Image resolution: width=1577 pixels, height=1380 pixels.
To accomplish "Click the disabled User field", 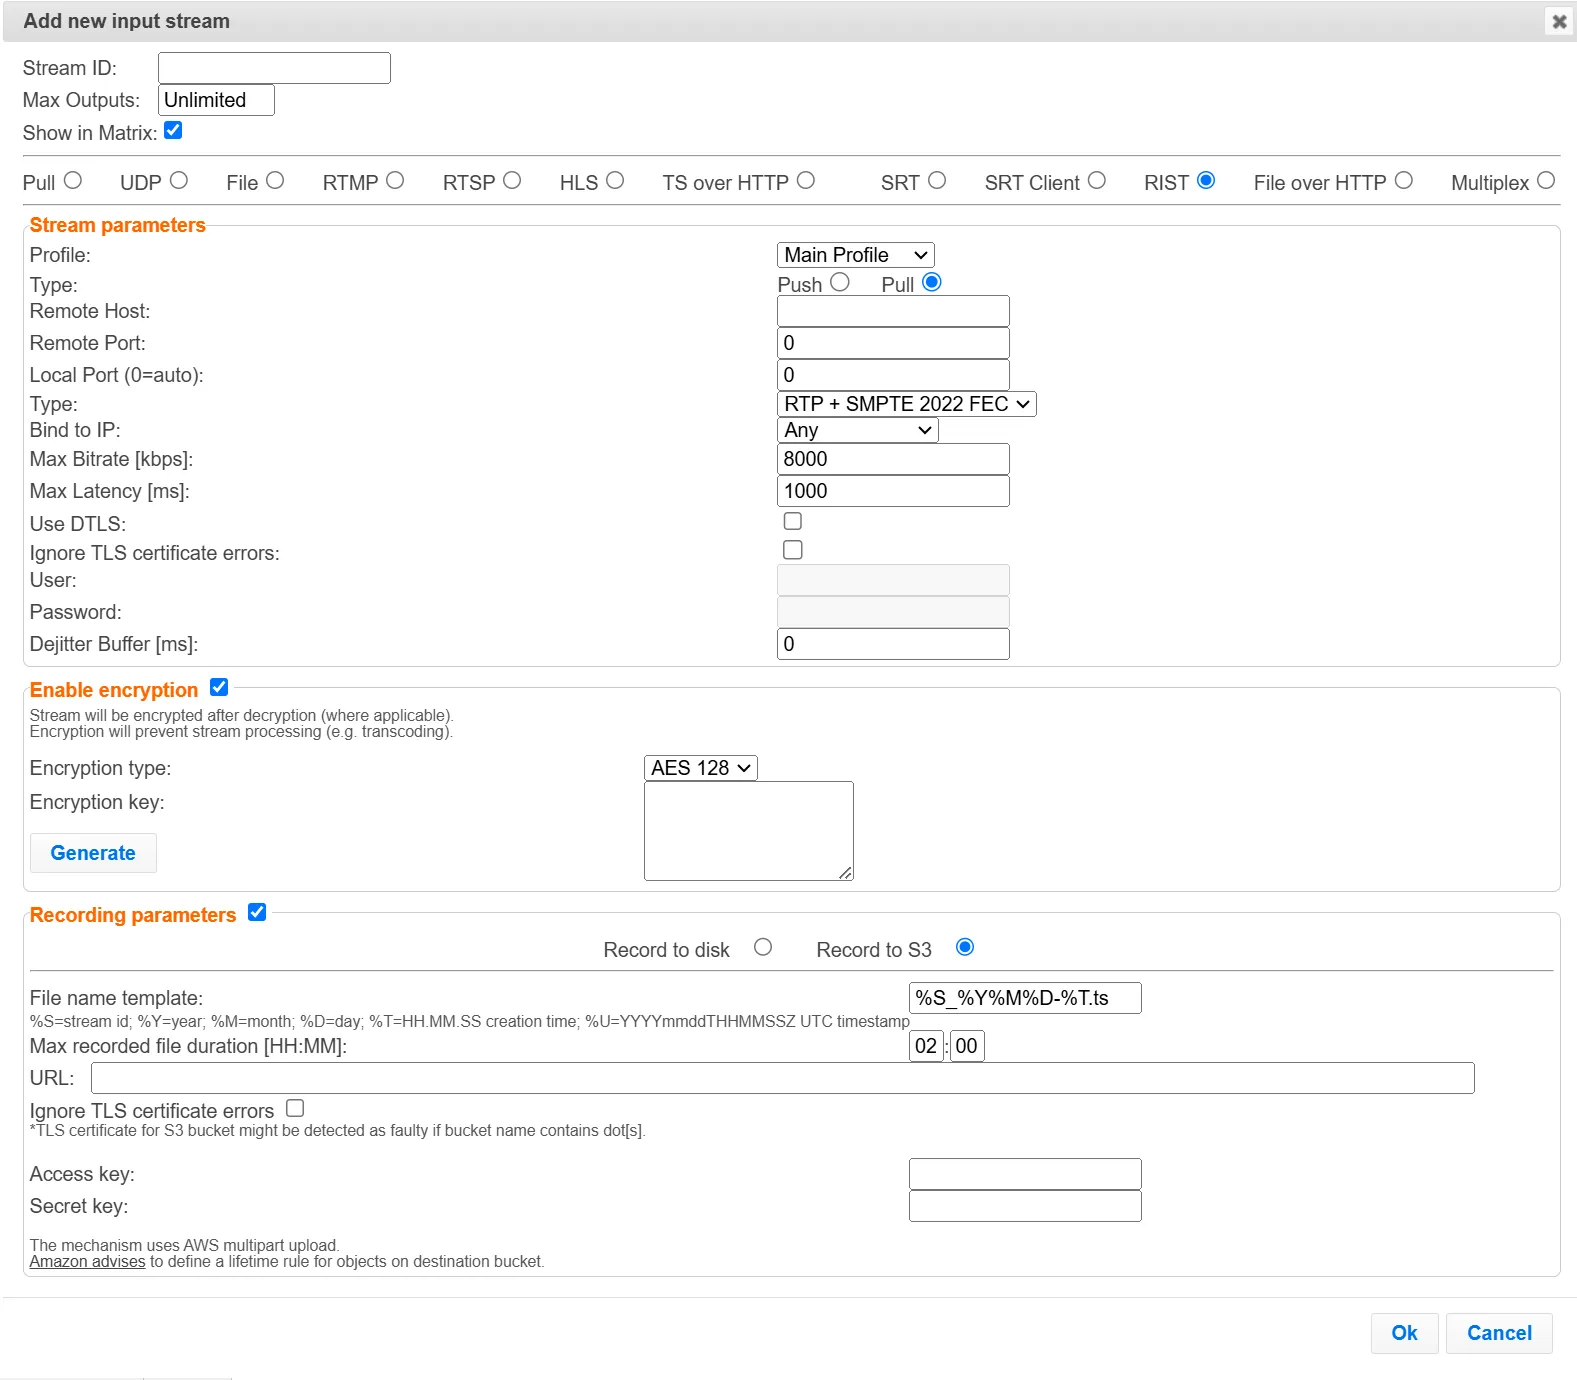I will pyautogui.click(x=893, y=580).
